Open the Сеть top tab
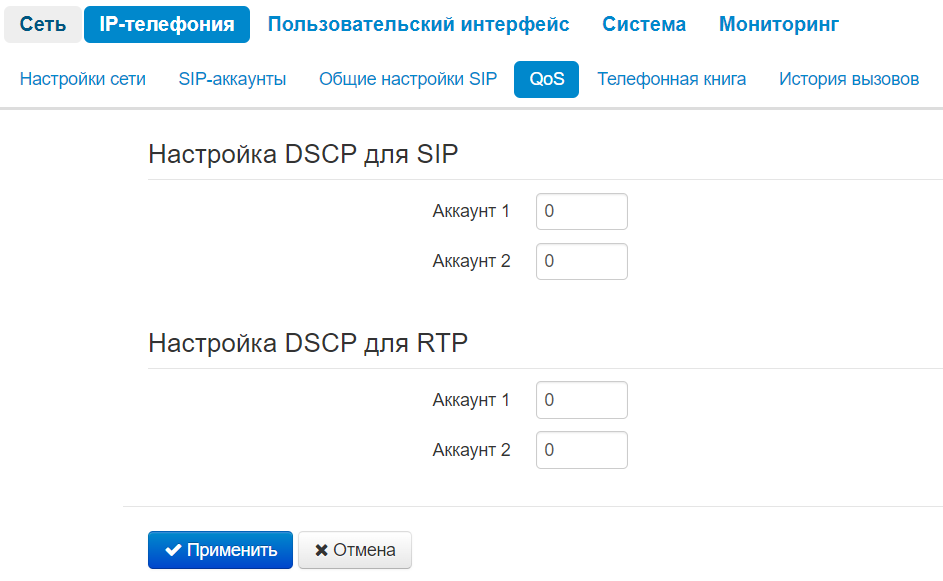The height and width of the screenshot is (581, 943). click(x=43, y=25)
